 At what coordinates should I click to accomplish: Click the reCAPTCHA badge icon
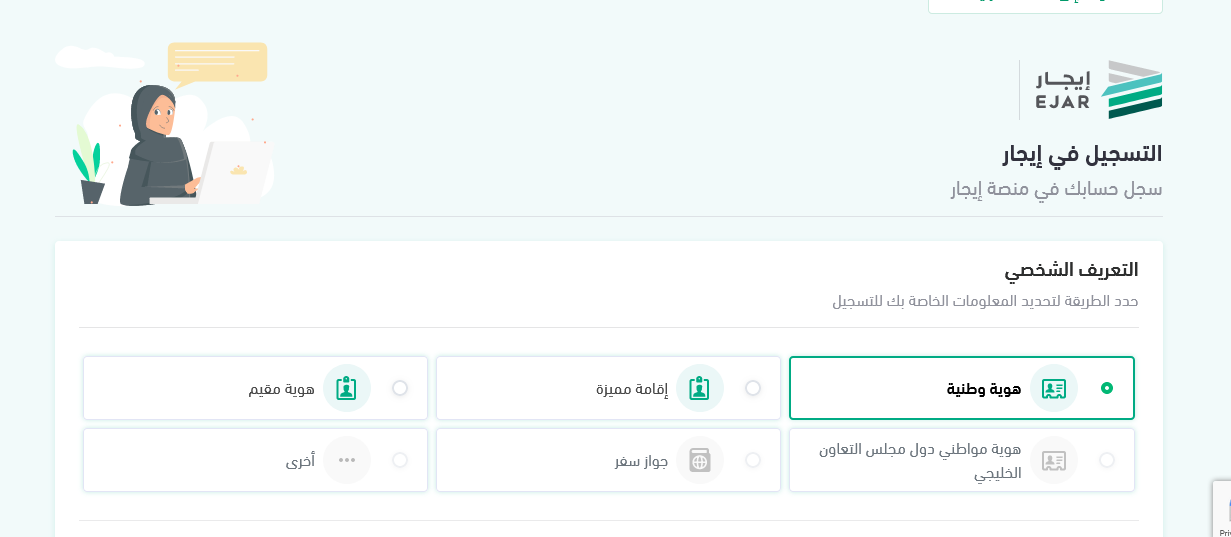pyautogui.click(x=1223, y=509)
